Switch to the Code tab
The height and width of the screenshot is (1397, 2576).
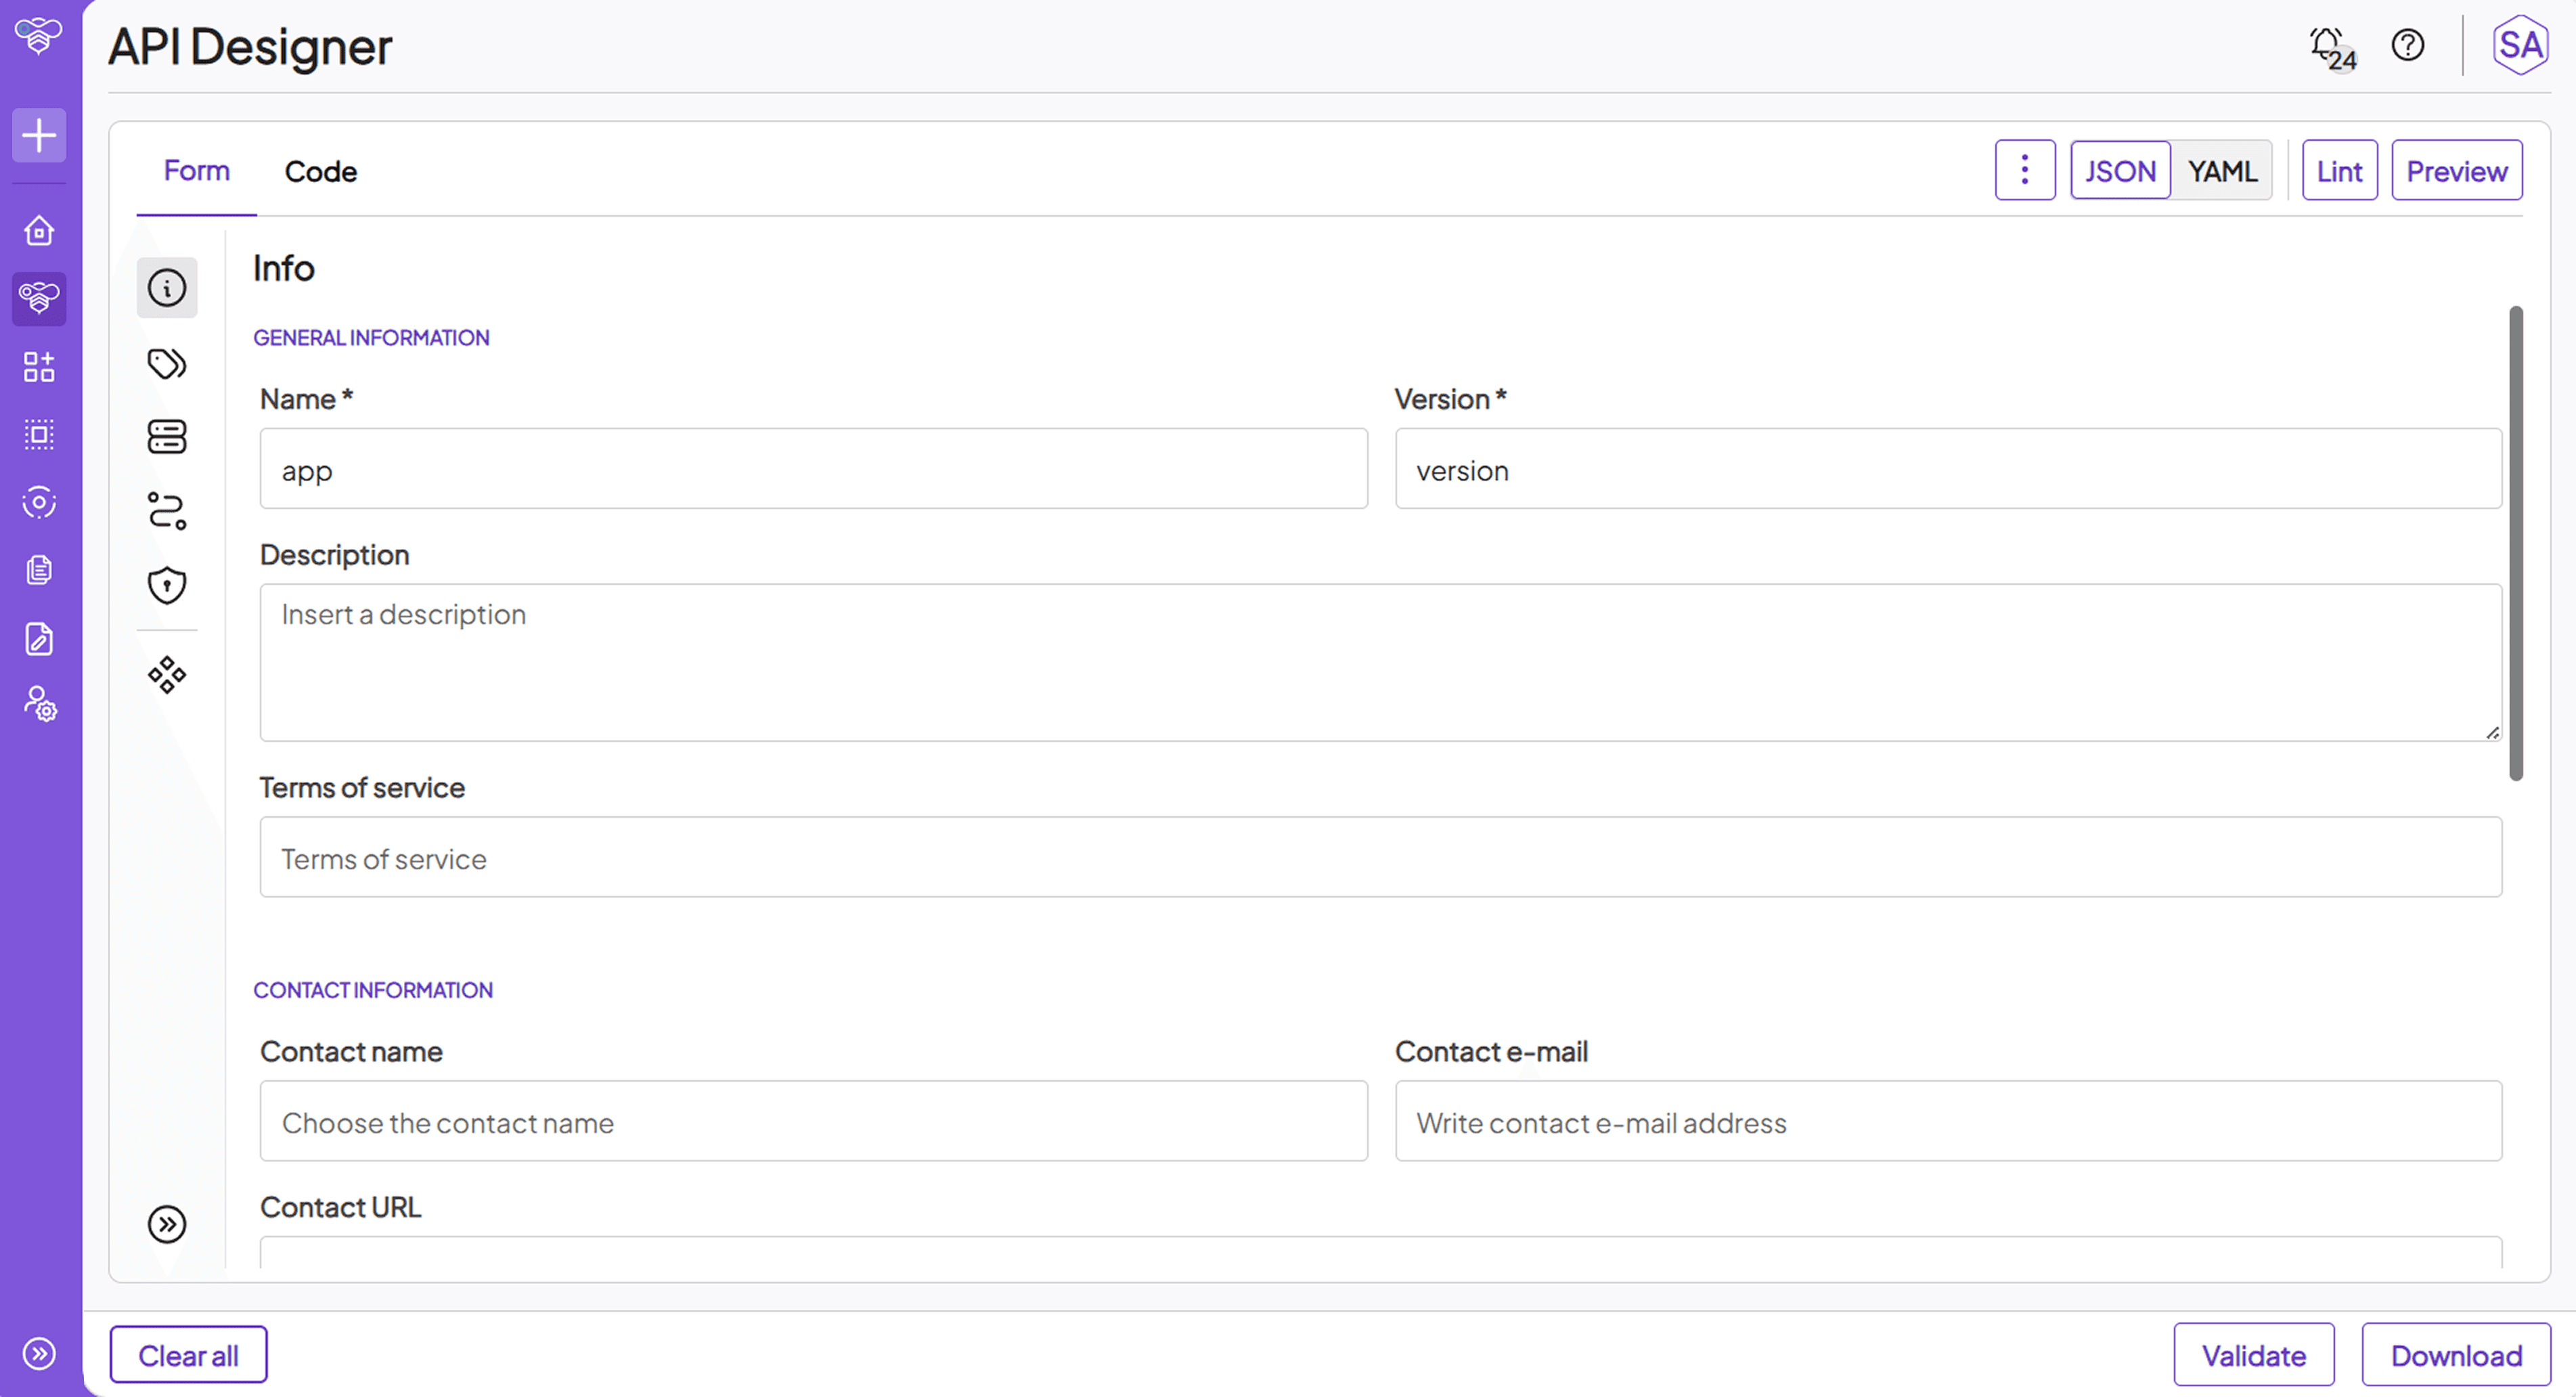(320, 171)
